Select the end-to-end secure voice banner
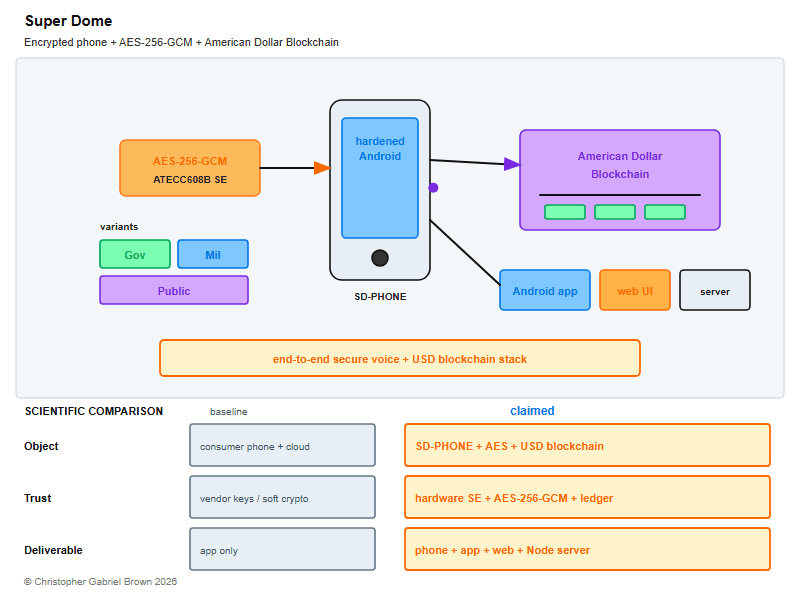800x600 pixels. [x=400, y=358]
